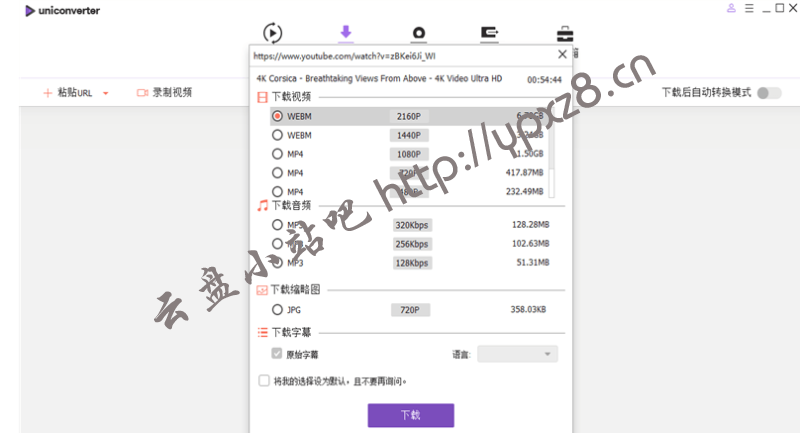The height and width of the screenshot is (433, 800).
Task: Expand the 粘贴URL dropdown arrow
Action: click(106, 93)
